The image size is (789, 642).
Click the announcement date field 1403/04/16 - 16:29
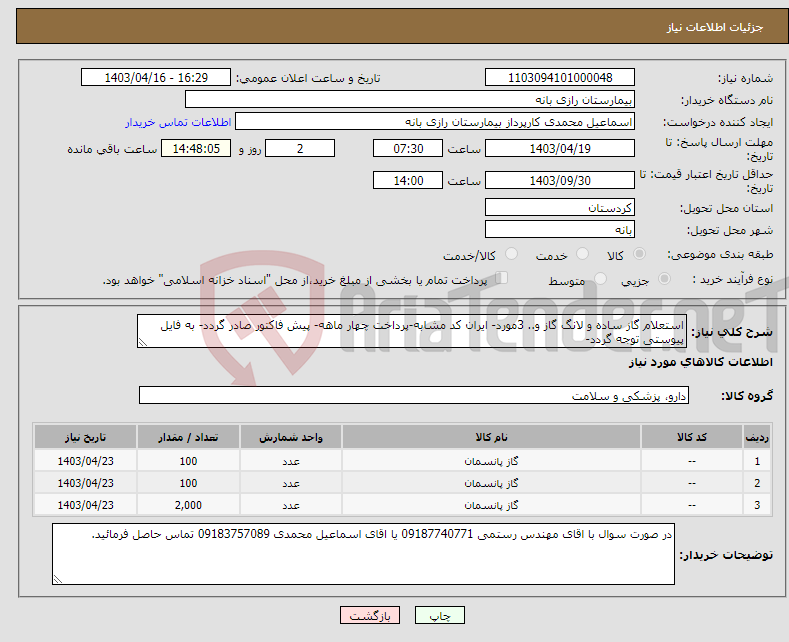coord(155,77)
